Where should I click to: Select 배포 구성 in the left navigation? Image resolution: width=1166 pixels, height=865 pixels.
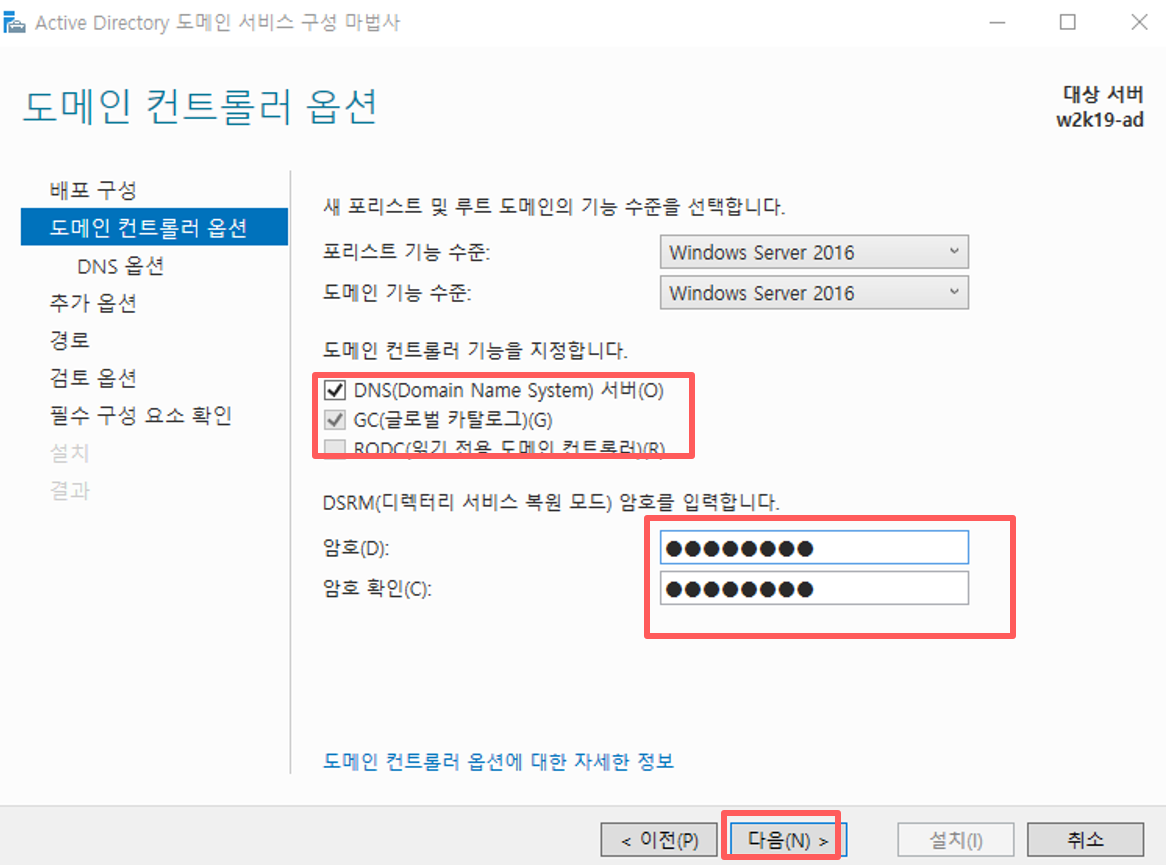93,190
